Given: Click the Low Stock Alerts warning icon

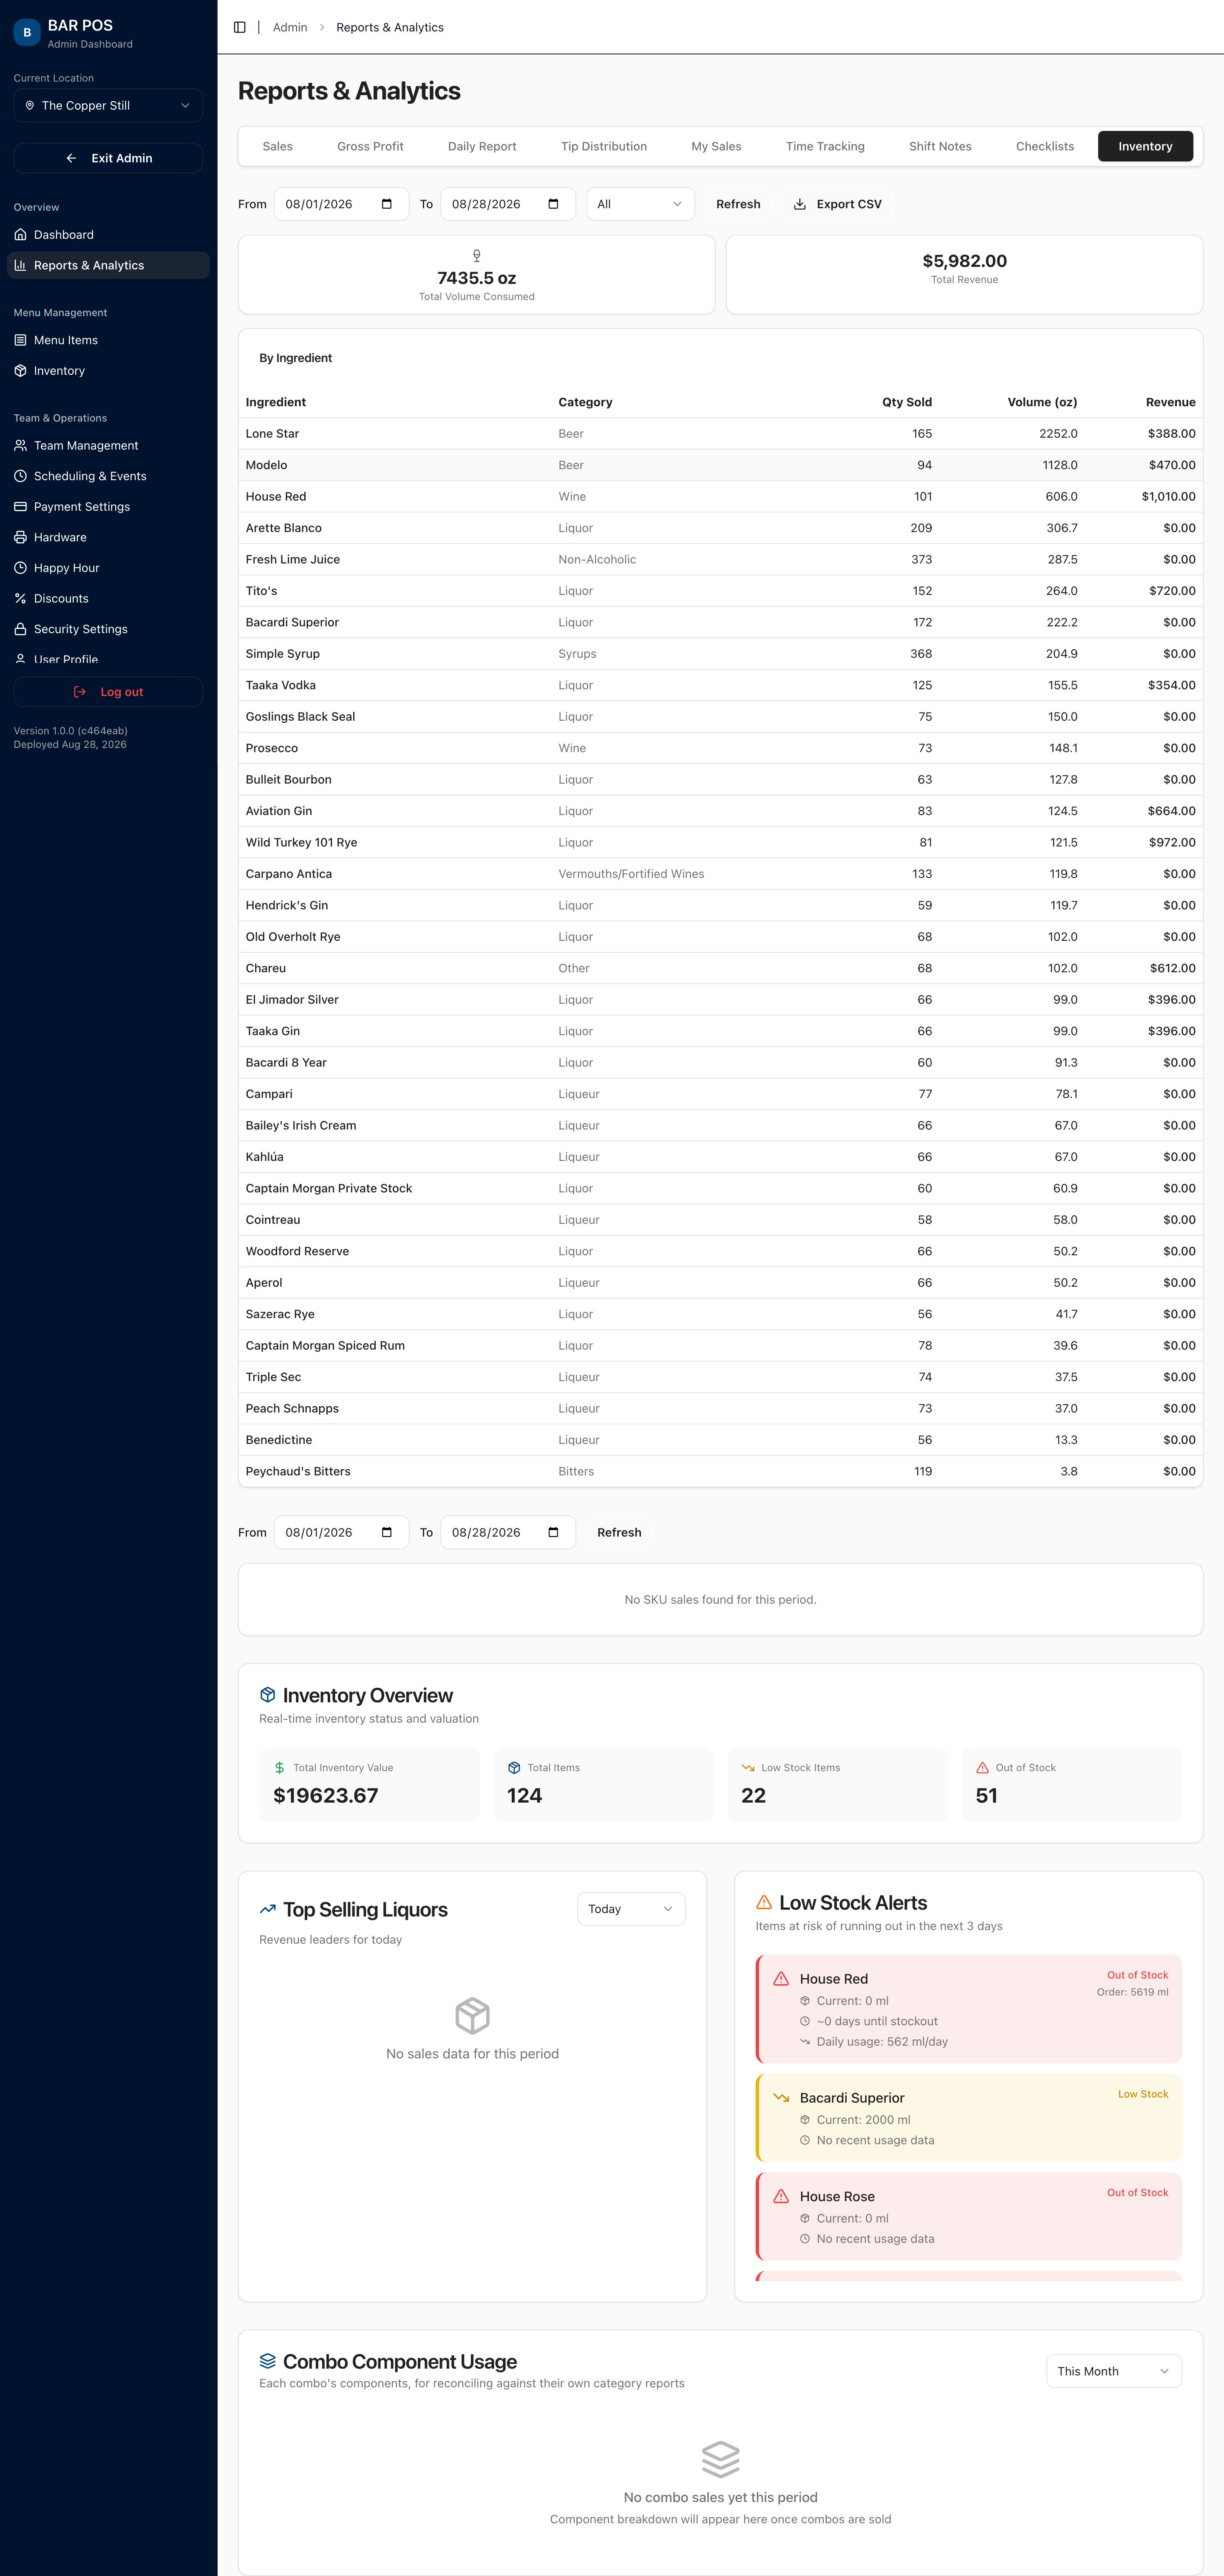Looking at the screenshot, I should [x=764, y=1902].
